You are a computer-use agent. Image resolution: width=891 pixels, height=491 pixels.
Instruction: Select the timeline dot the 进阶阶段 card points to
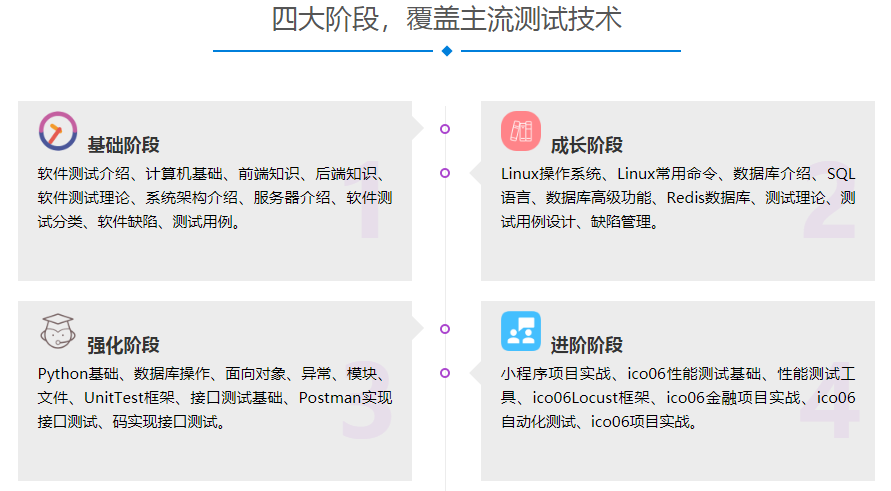tap(445, 373)
